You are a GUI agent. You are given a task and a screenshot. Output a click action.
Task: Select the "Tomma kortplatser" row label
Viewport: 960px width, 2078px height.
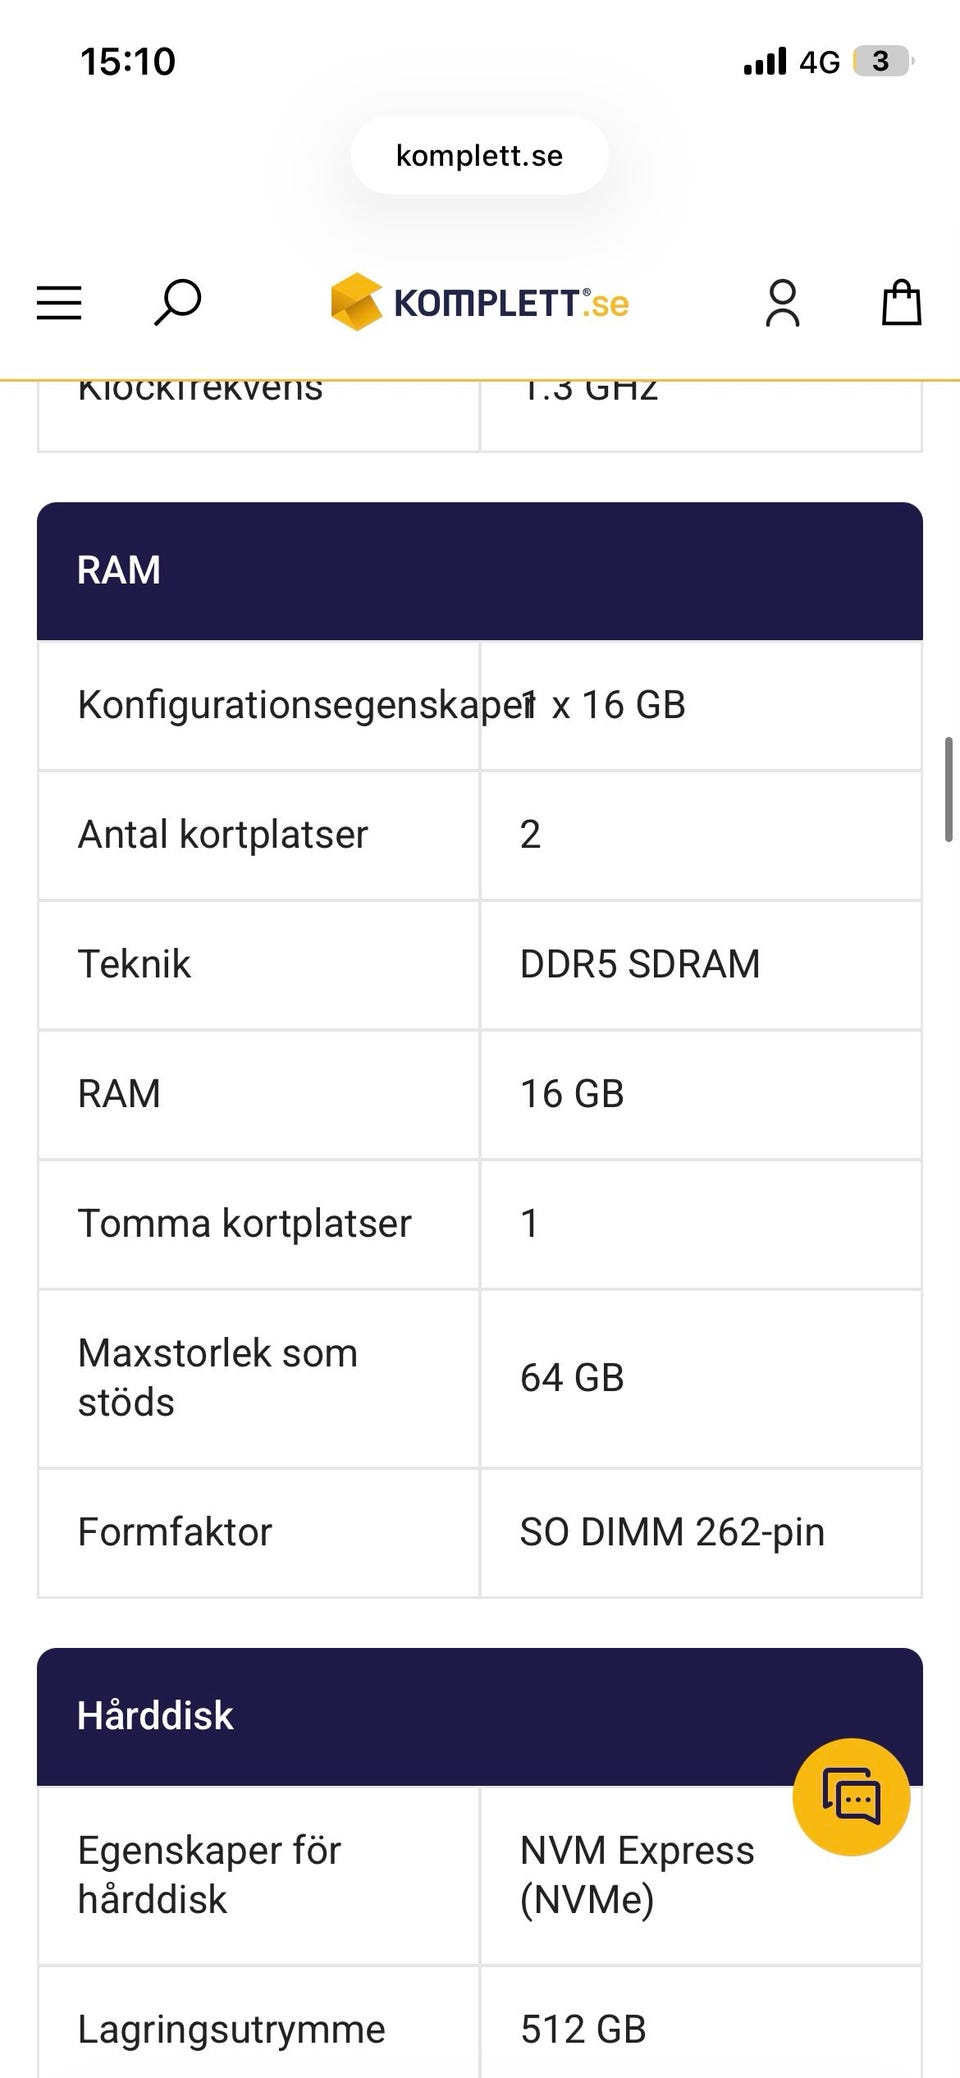tap(245, 1224)
